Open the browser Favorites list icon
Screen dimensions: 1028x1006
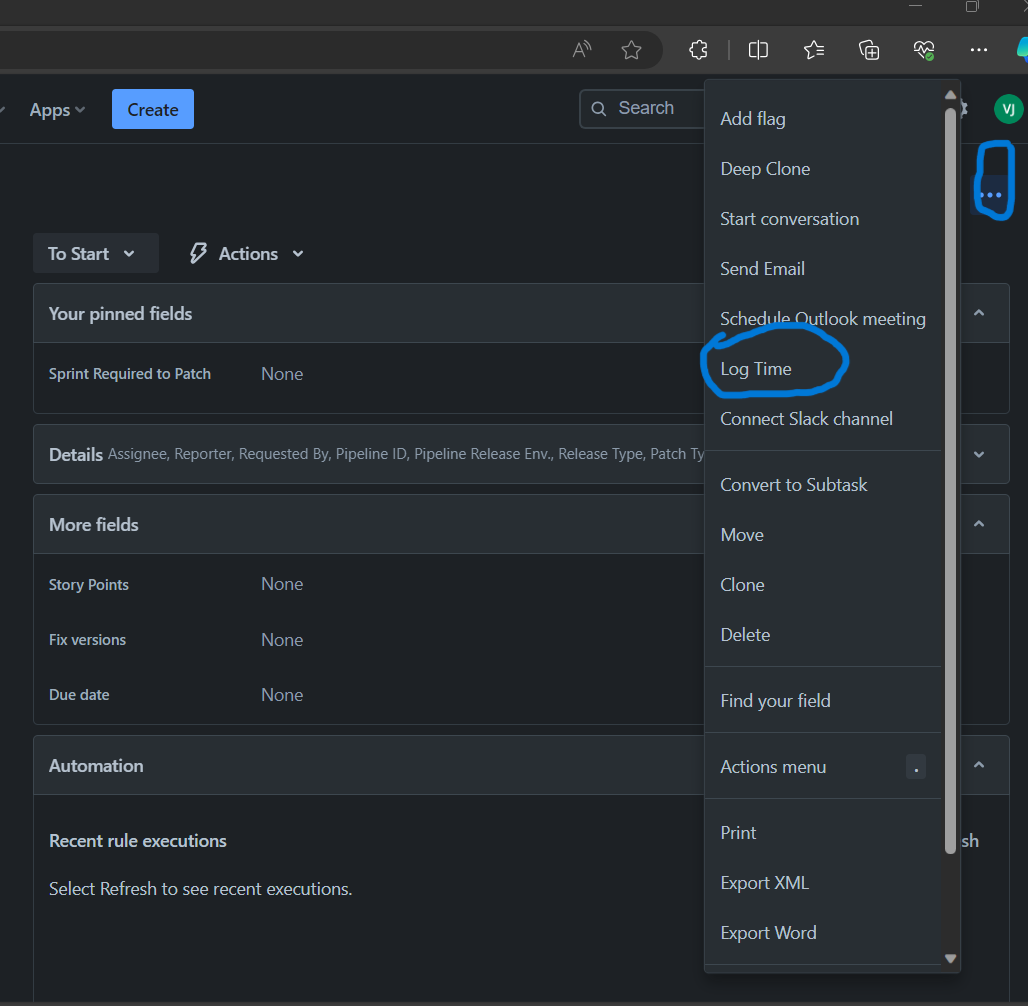coord(814,50)
